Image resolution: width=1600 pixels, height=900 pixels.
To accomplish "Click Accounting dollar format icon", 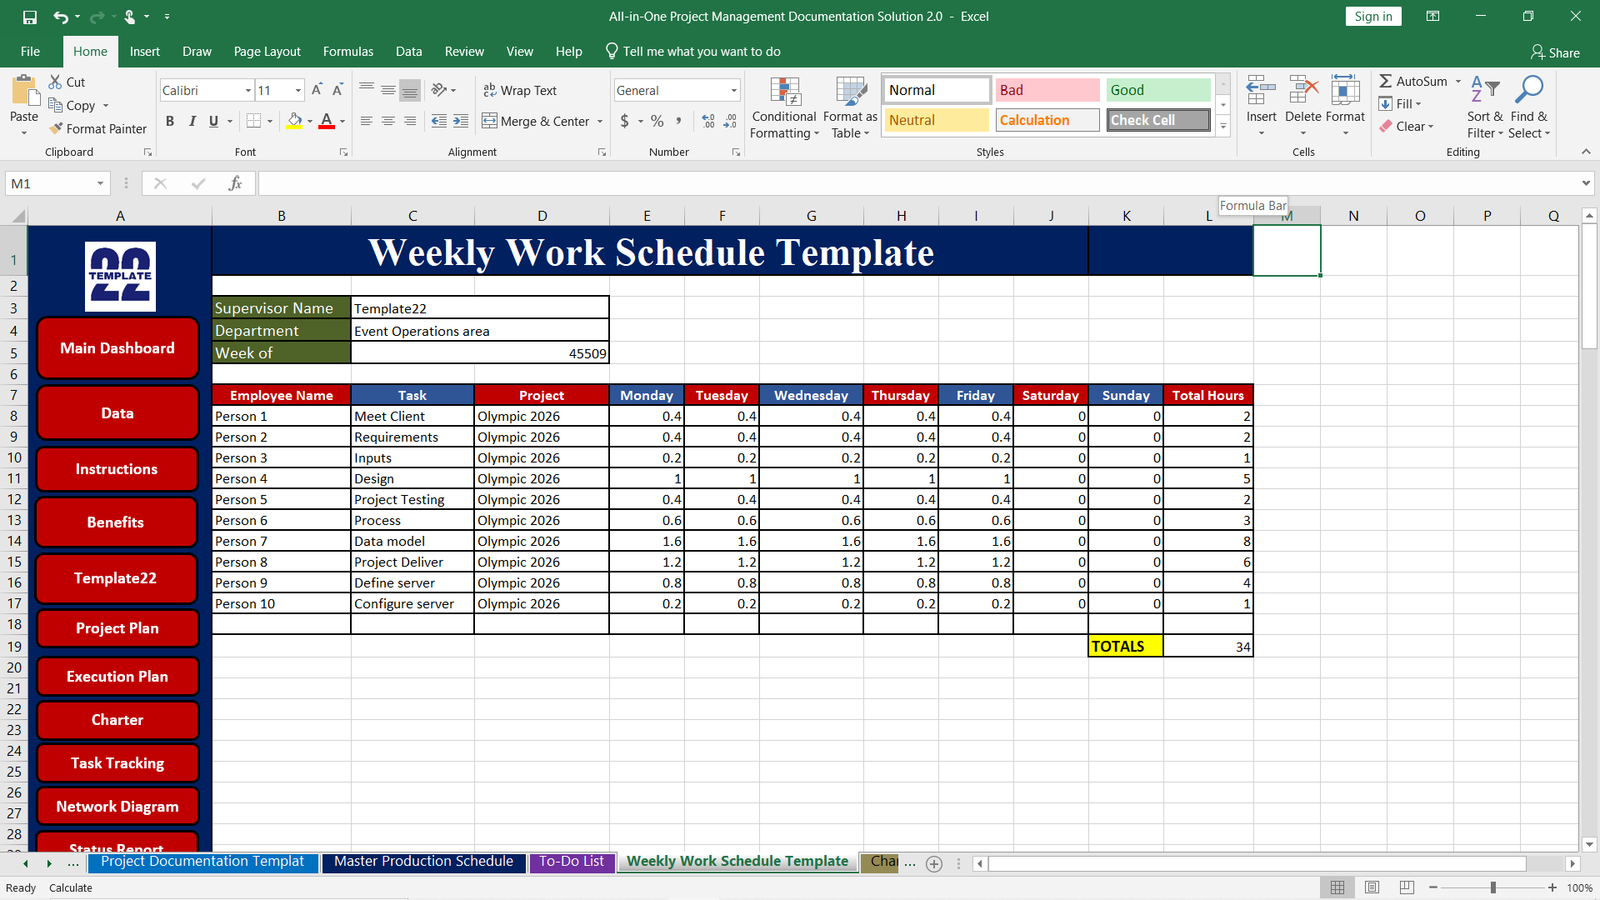I will 625,121.
